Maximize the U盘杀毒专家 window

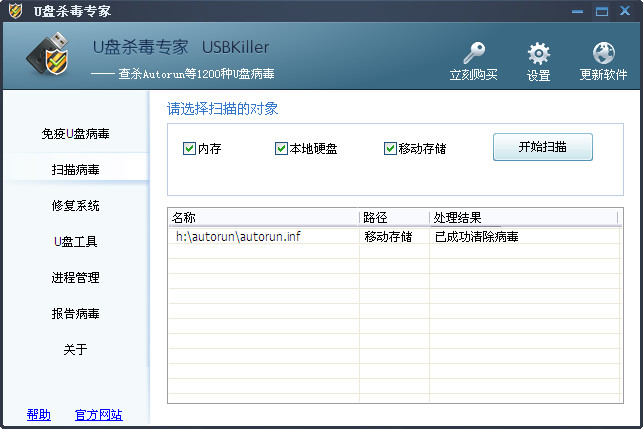(602, 11)
